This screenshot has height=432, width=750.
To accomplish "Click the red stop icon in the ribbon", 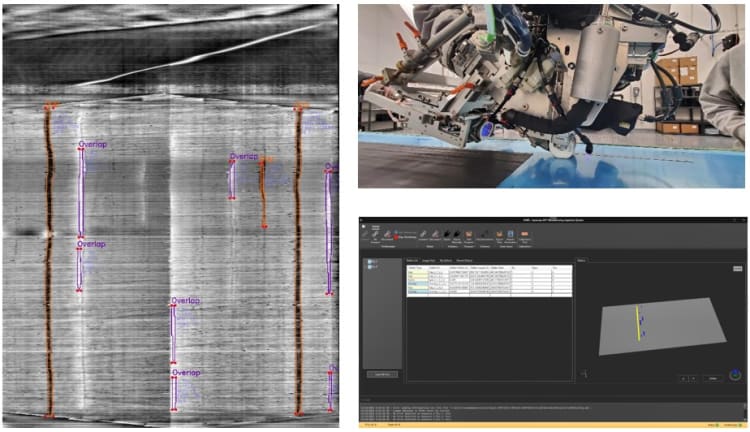I will coord(396,237).
